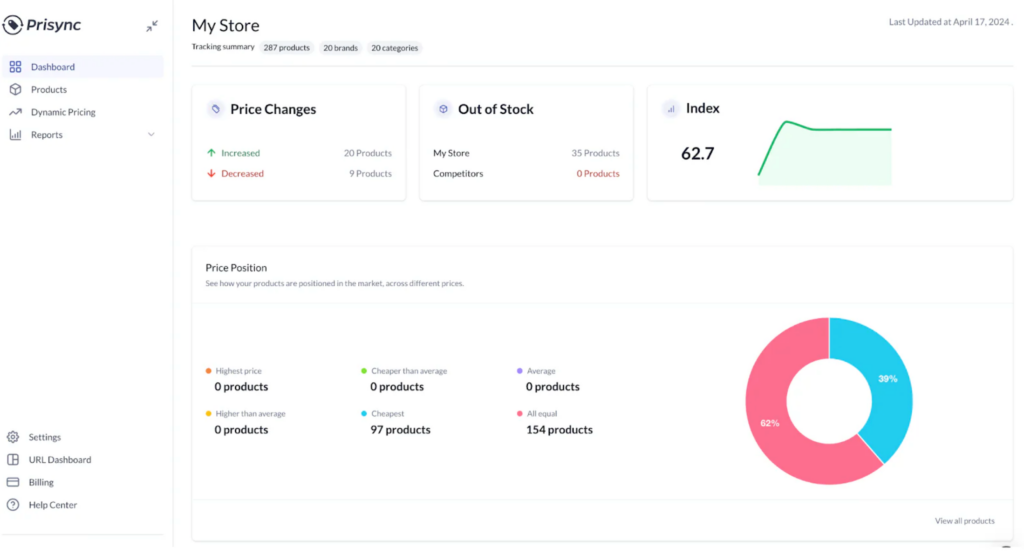This screenshot has width=1024, height=560.
Task: Click the red 0 Products competitors count
Action: pyautogui.click(x=598, y=174)
